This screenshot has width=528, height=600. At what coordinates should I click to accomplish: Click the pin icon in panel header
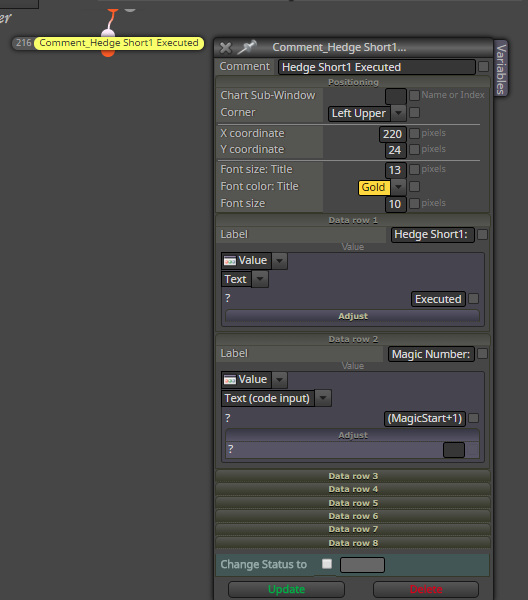pos(247,47)
